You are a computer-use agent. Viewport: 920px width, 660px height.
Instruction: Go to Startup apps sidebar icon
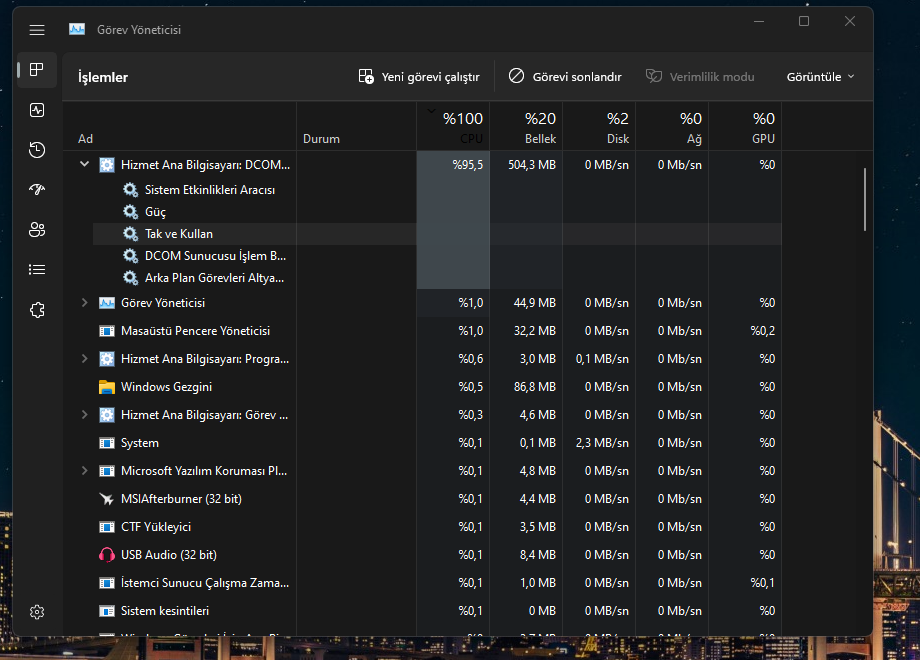pyautogui.click(x=37, y=190)
